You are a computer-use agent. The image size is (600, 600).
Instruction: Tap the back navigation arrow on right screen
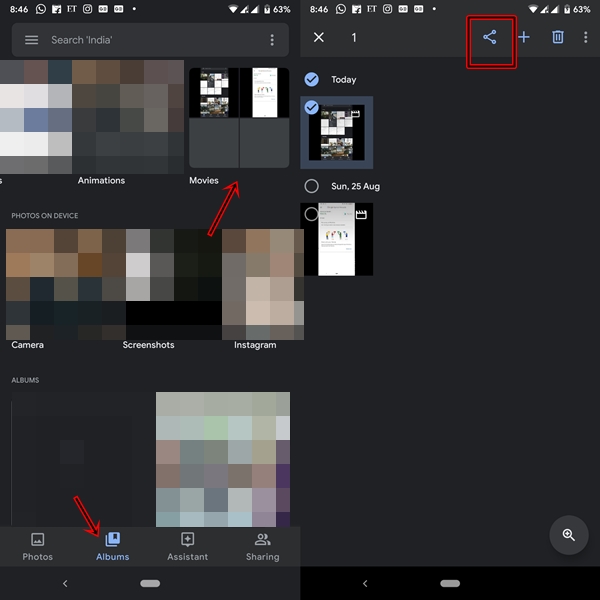point(365,583)
